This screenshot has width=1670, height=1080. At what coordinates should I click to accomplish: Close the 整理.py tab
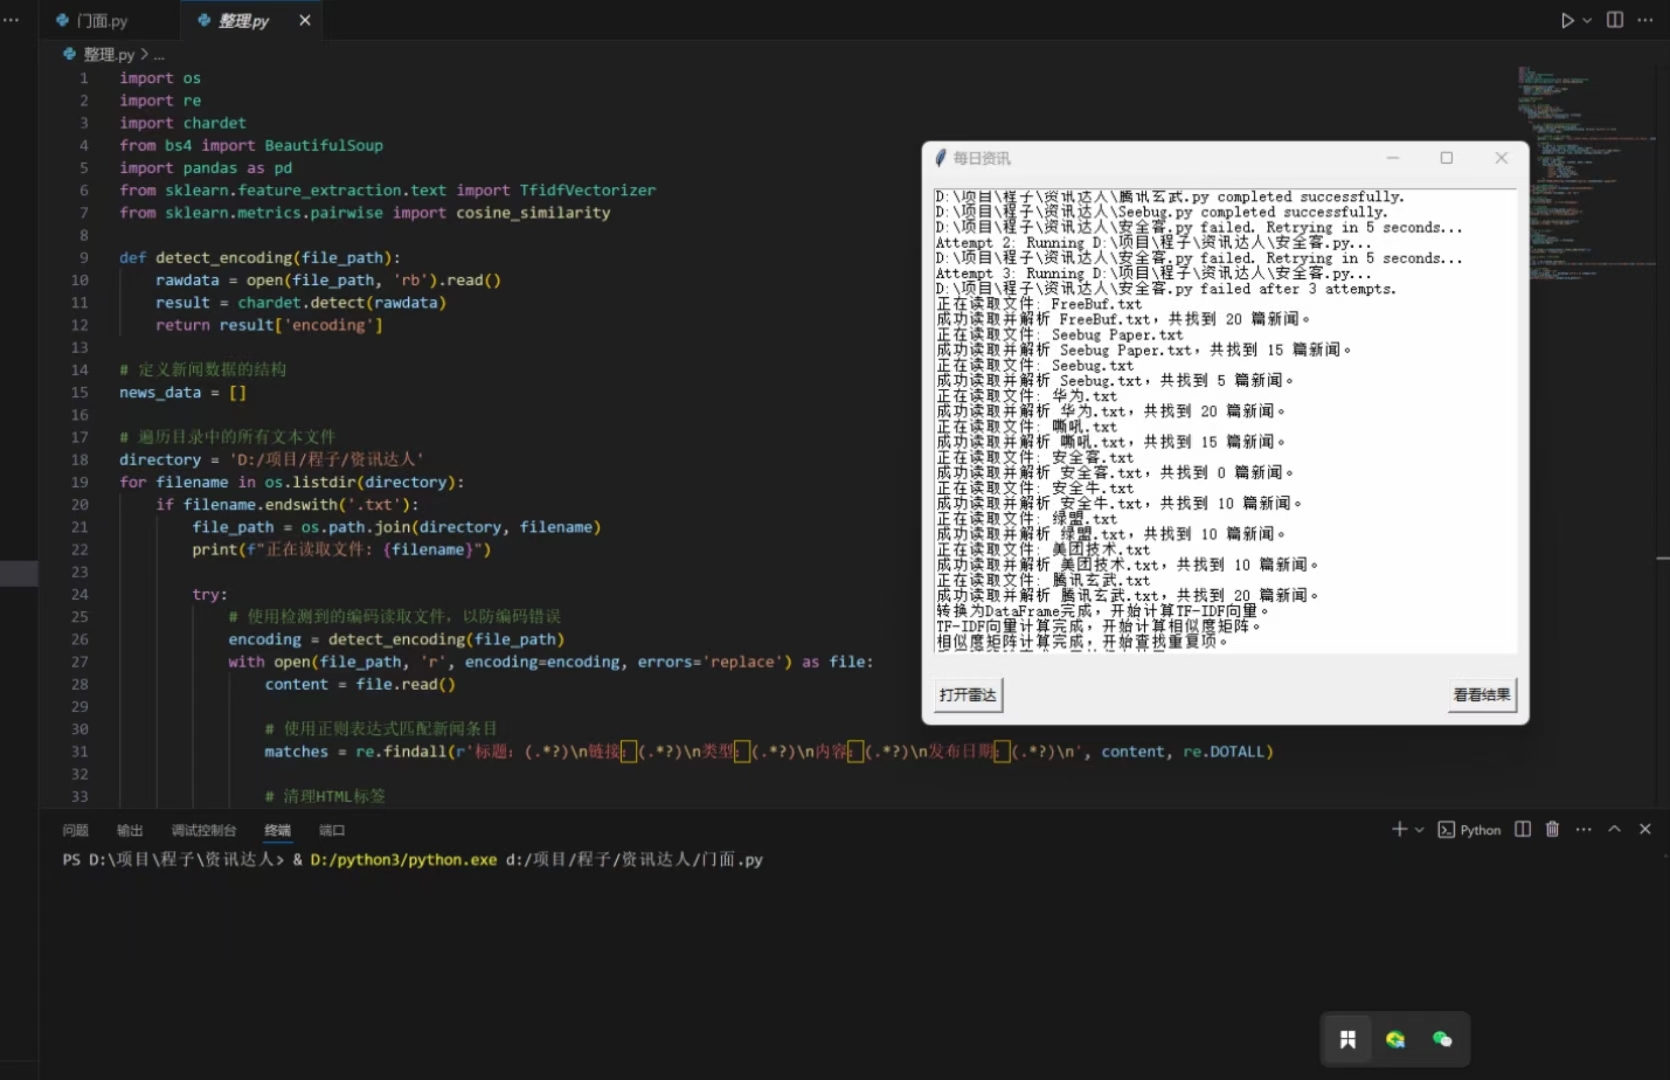coord(305,20)
